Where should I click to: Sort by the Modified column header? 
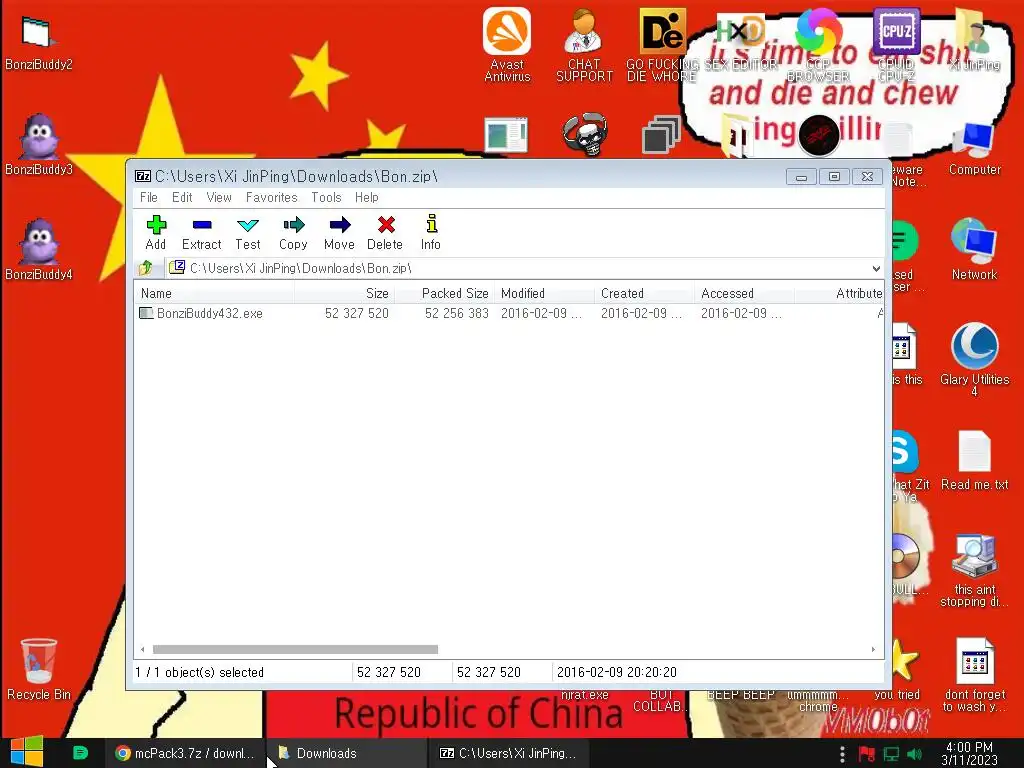click(x=544, y=293)
